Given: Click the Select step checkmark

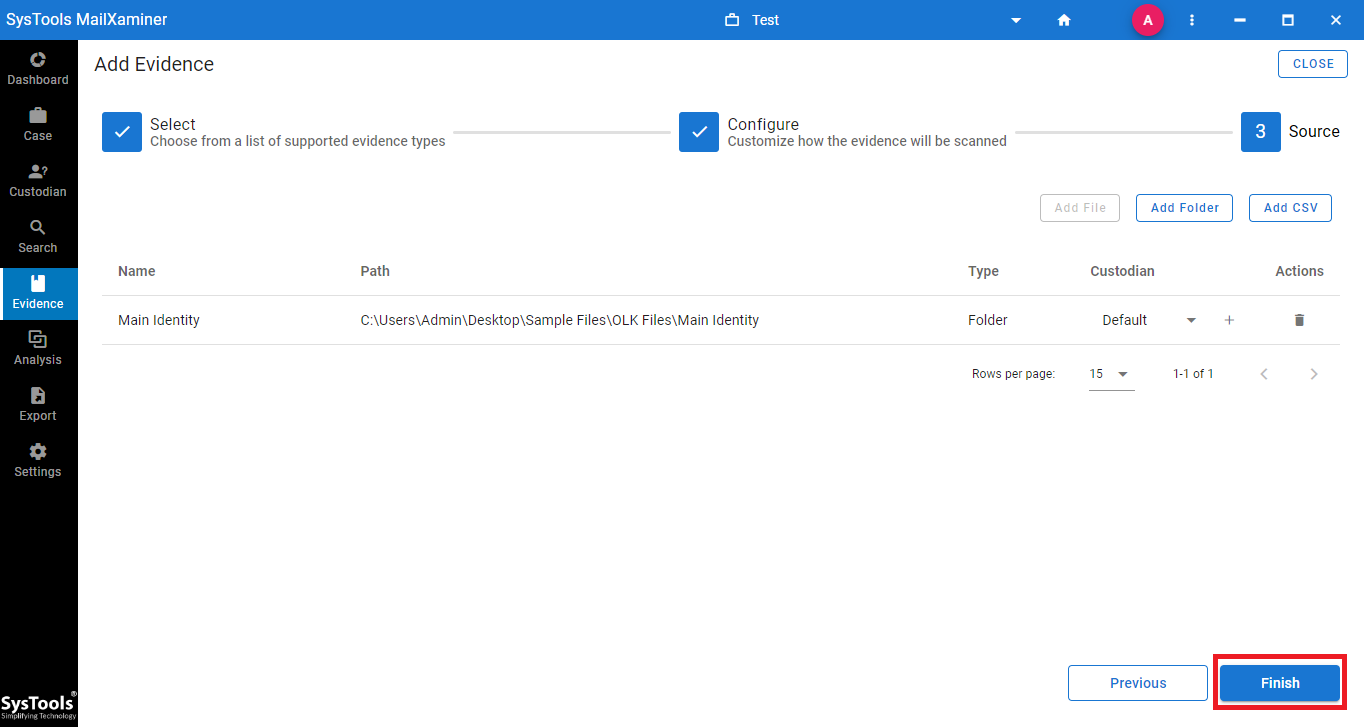Looking at the screenshot, I should pos(122,132).
